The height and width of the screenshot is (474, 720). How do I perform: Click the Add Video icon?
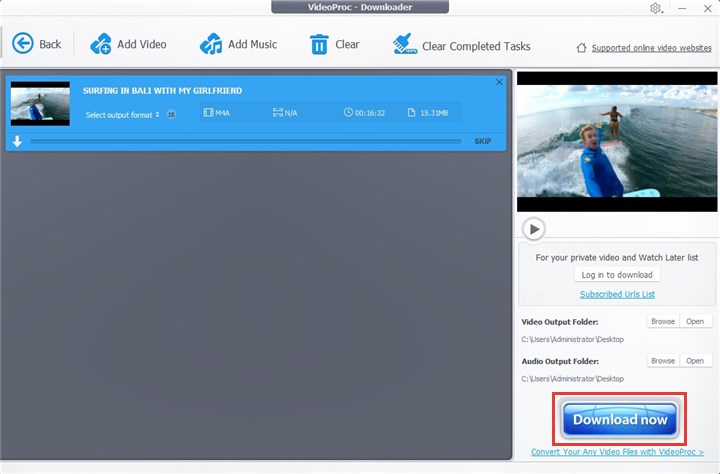pyautogui.click(x=101, y=44)
